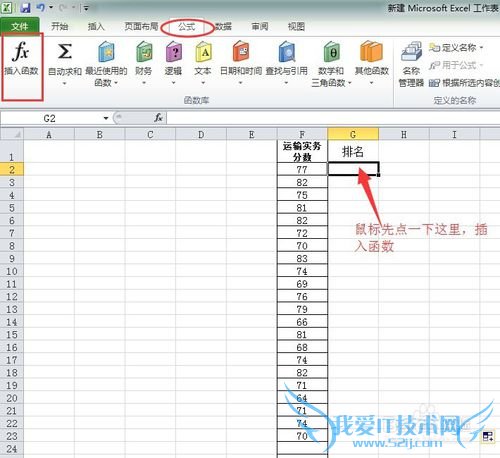Expand 自动求和 dropdown arrow
This screenshot has height=458, width=500.
click(x=65, y=83)
